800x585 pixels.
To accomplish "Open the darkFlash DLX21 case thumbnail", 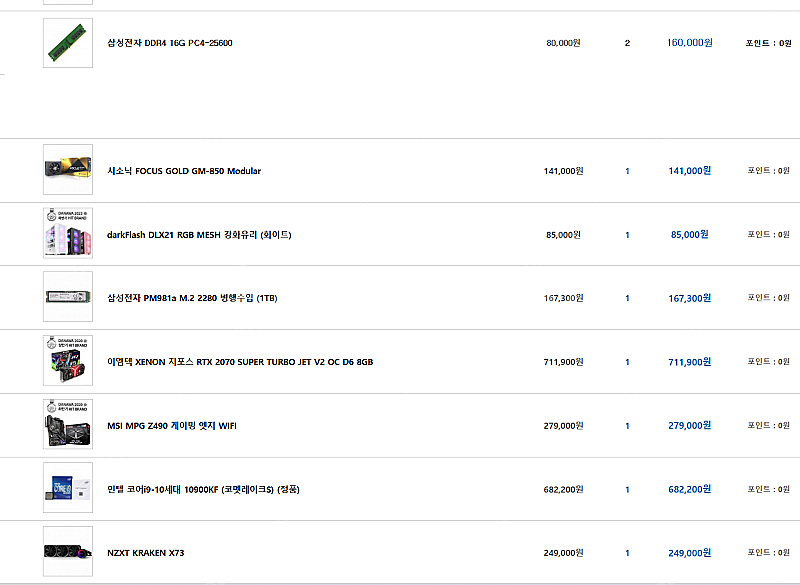I will [68, 233].
